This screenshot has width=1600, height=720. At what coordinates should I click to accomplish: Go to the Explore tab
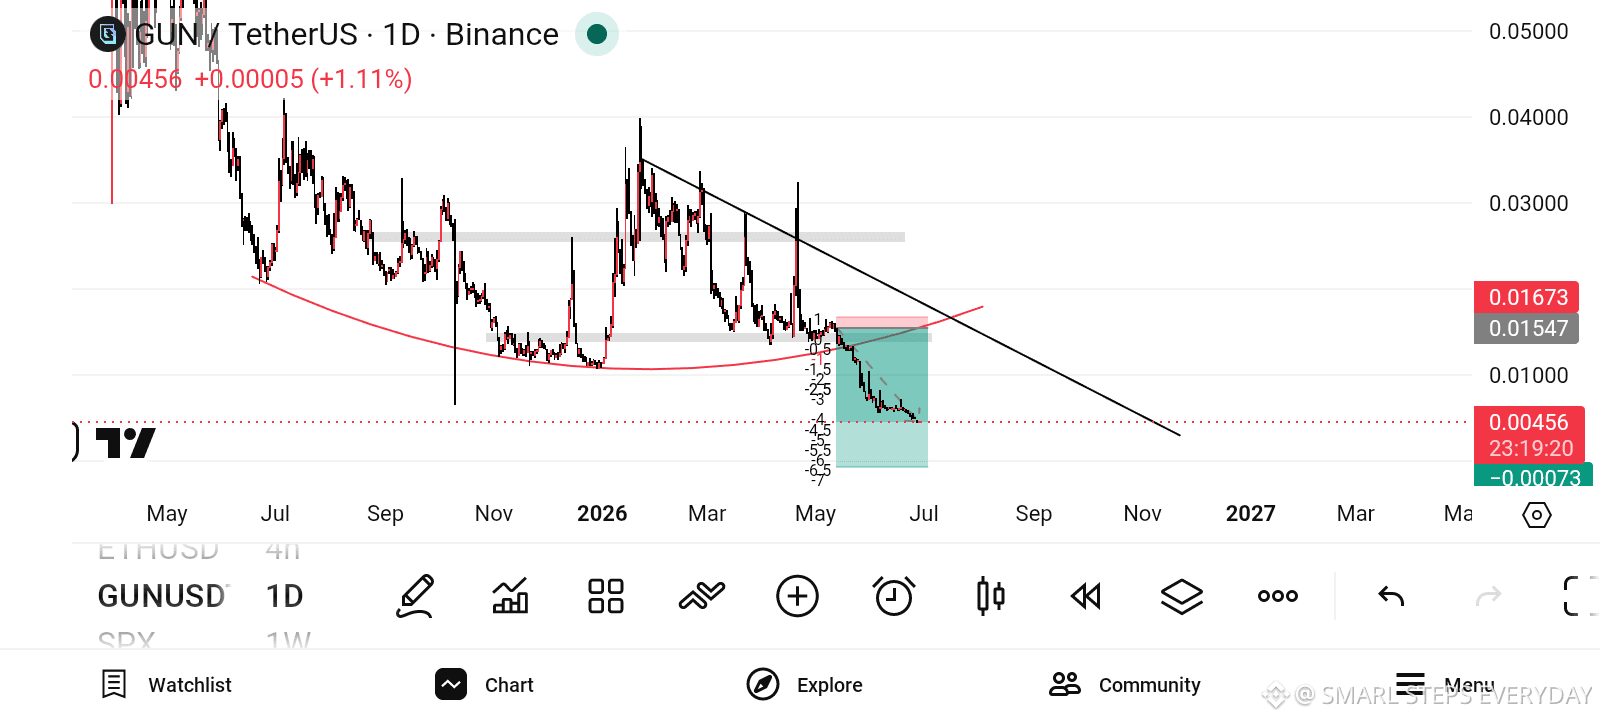[x=805, y=685]
